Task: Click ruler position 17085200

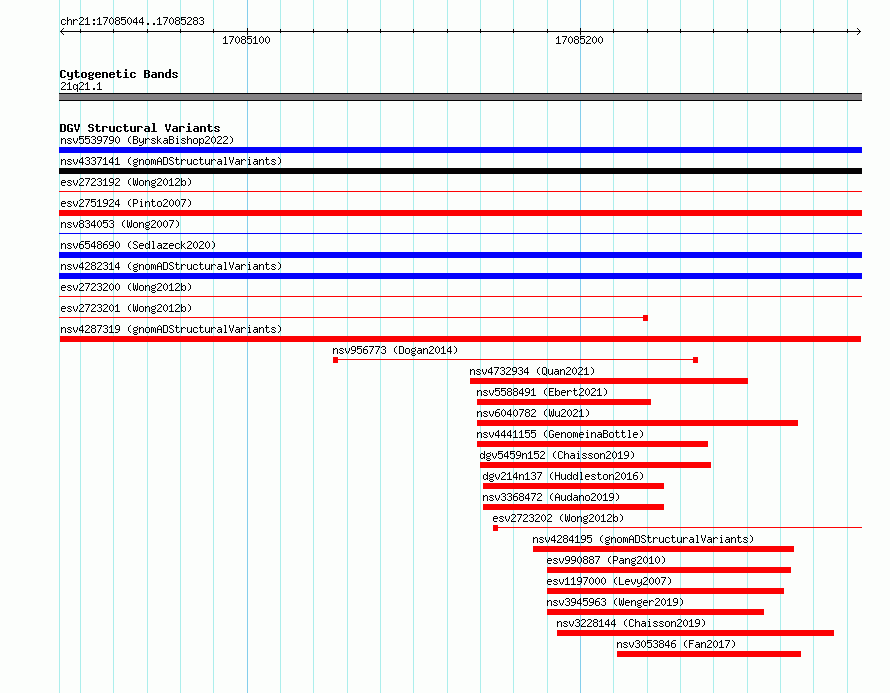Action: click(x=580, y=40)
